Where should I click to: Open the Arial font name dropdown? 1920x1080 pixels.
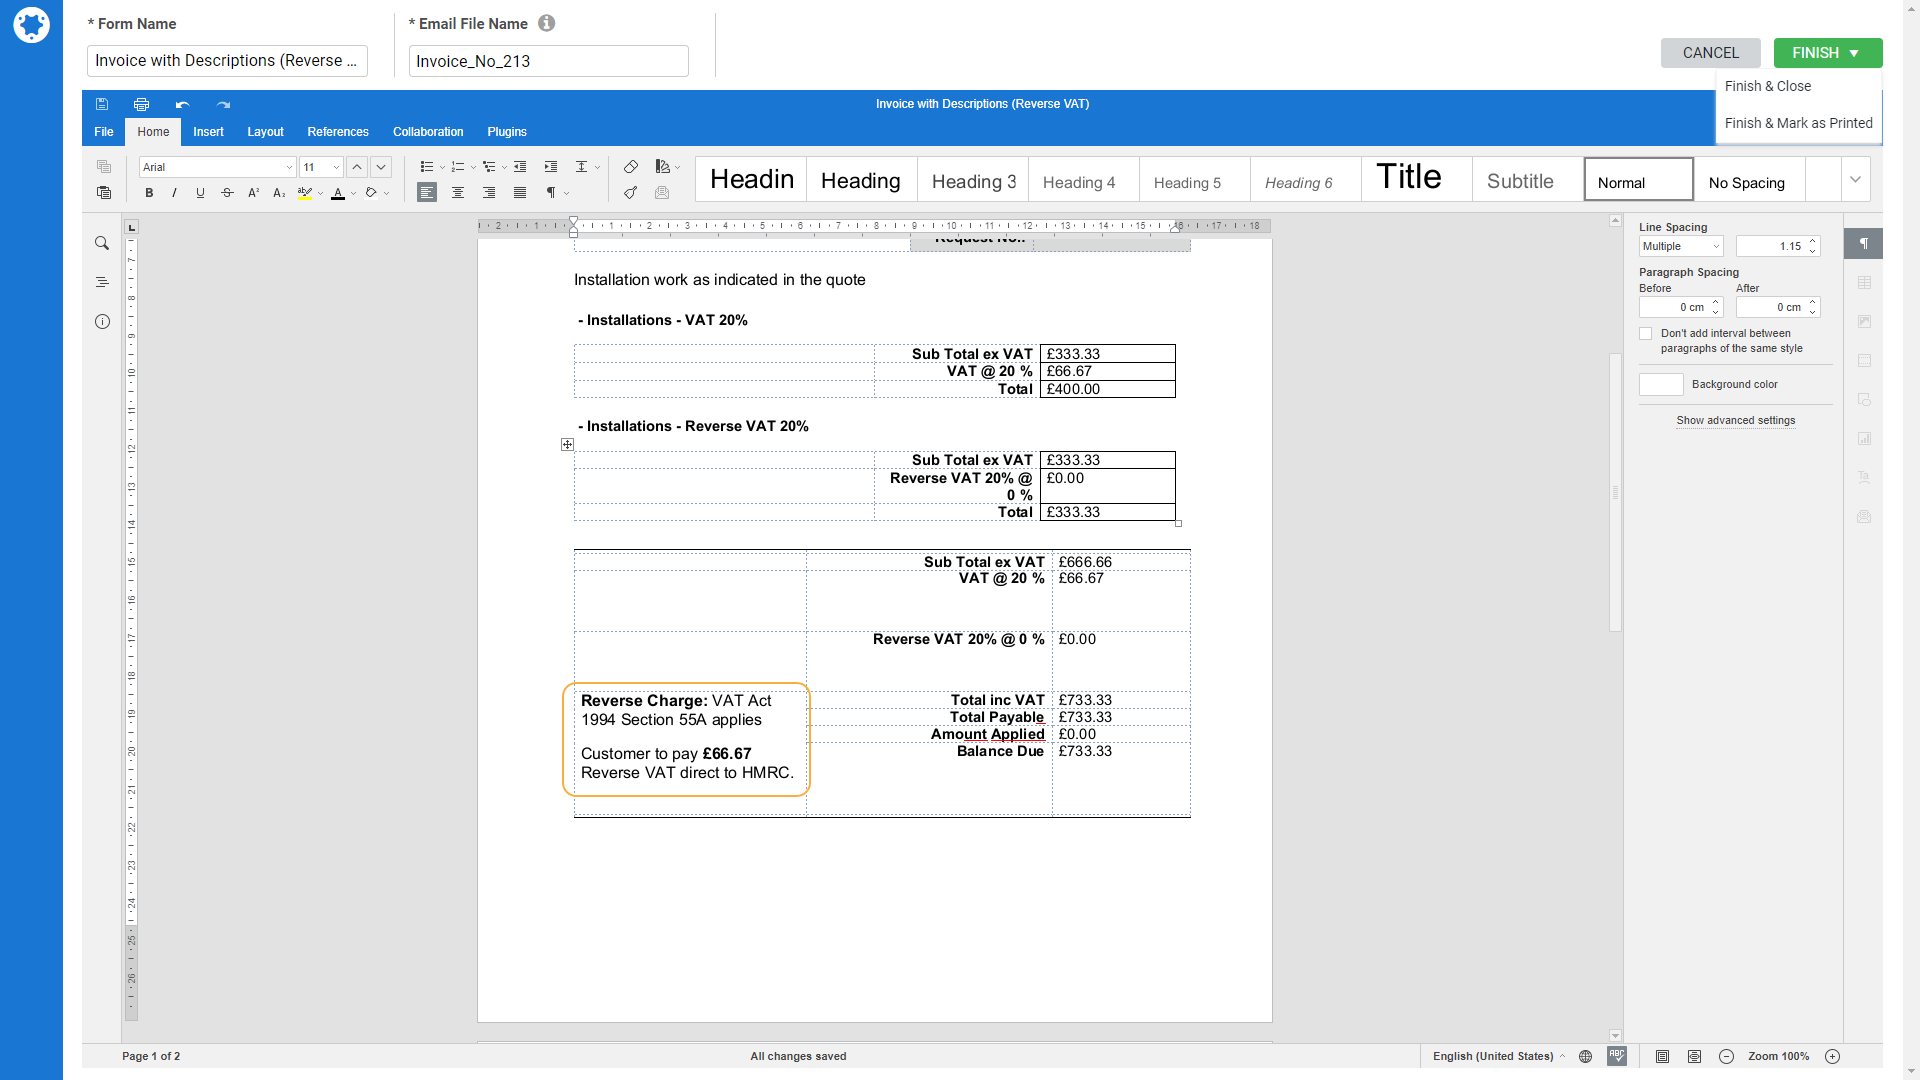click(289, 167)
